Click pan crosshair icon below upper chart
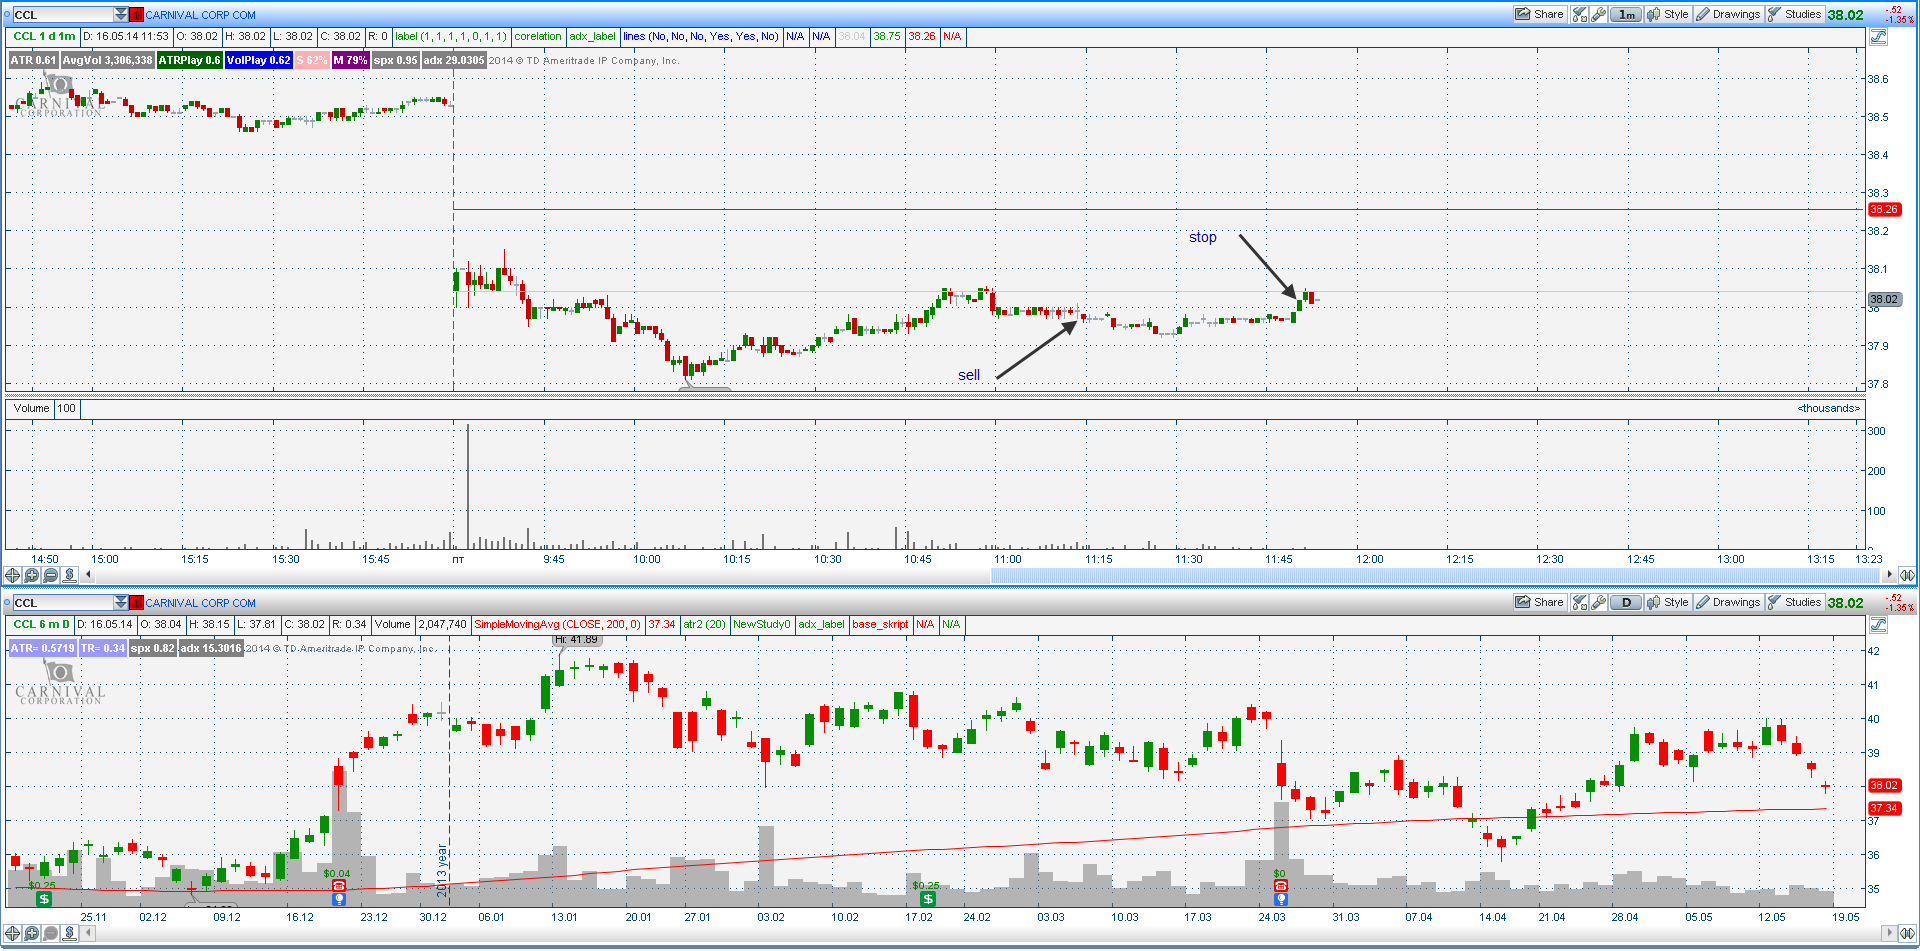 (12, 575)
